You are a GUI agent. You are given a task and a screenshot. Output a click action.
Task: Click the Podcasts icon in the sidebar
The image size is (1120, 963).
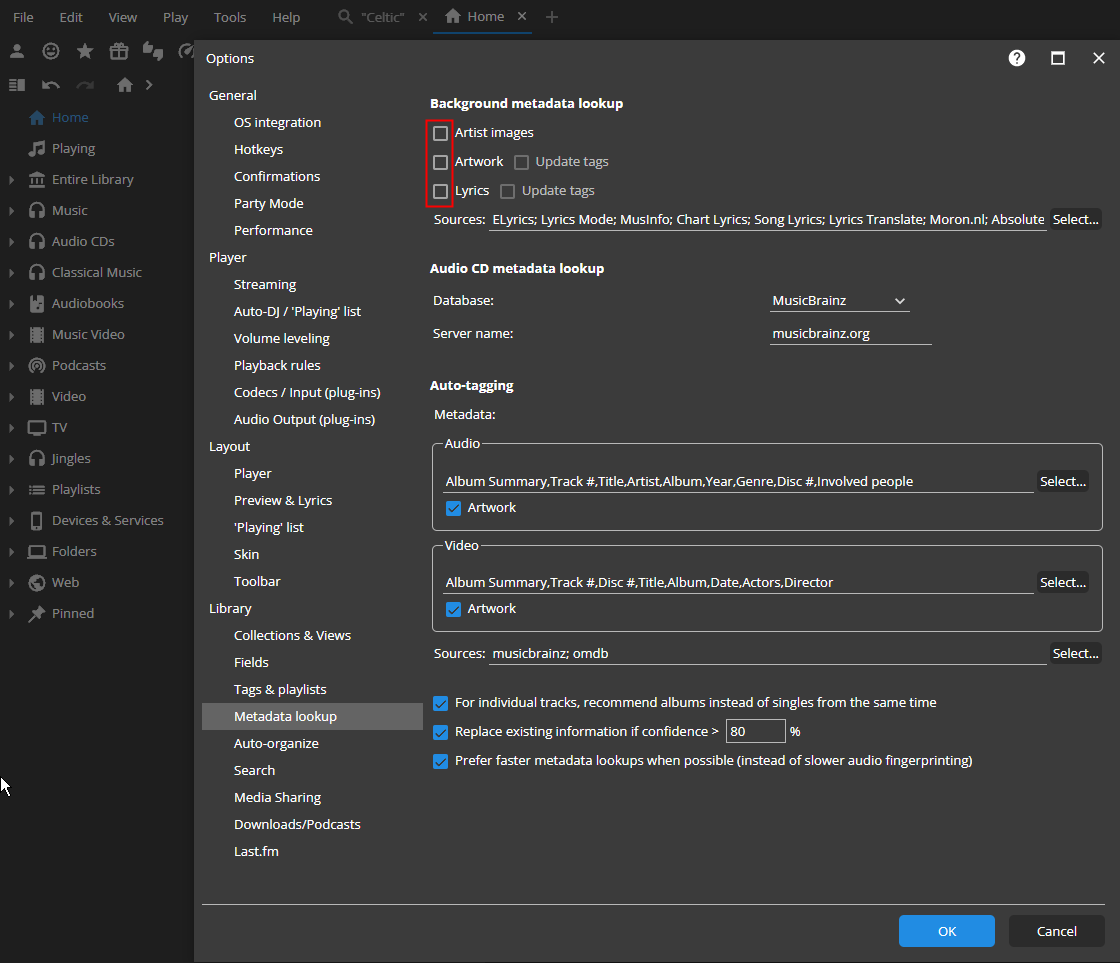point(37,365)
